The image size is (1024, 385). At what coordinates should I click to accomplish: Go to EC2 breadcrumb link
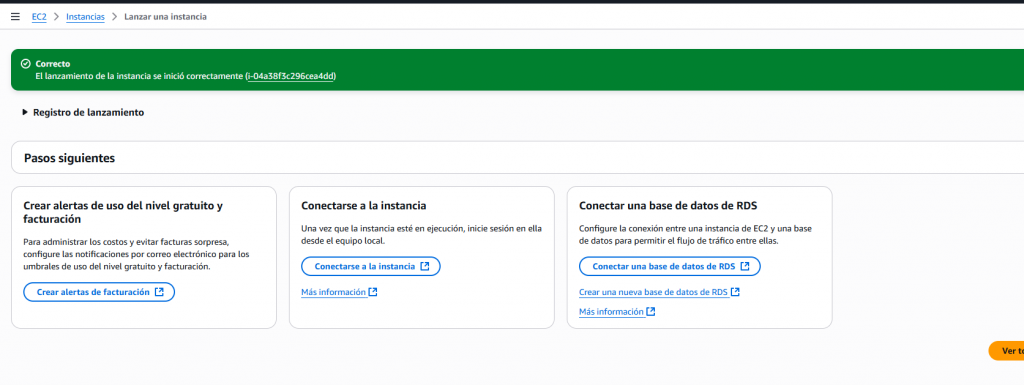[x=39, y=17]
